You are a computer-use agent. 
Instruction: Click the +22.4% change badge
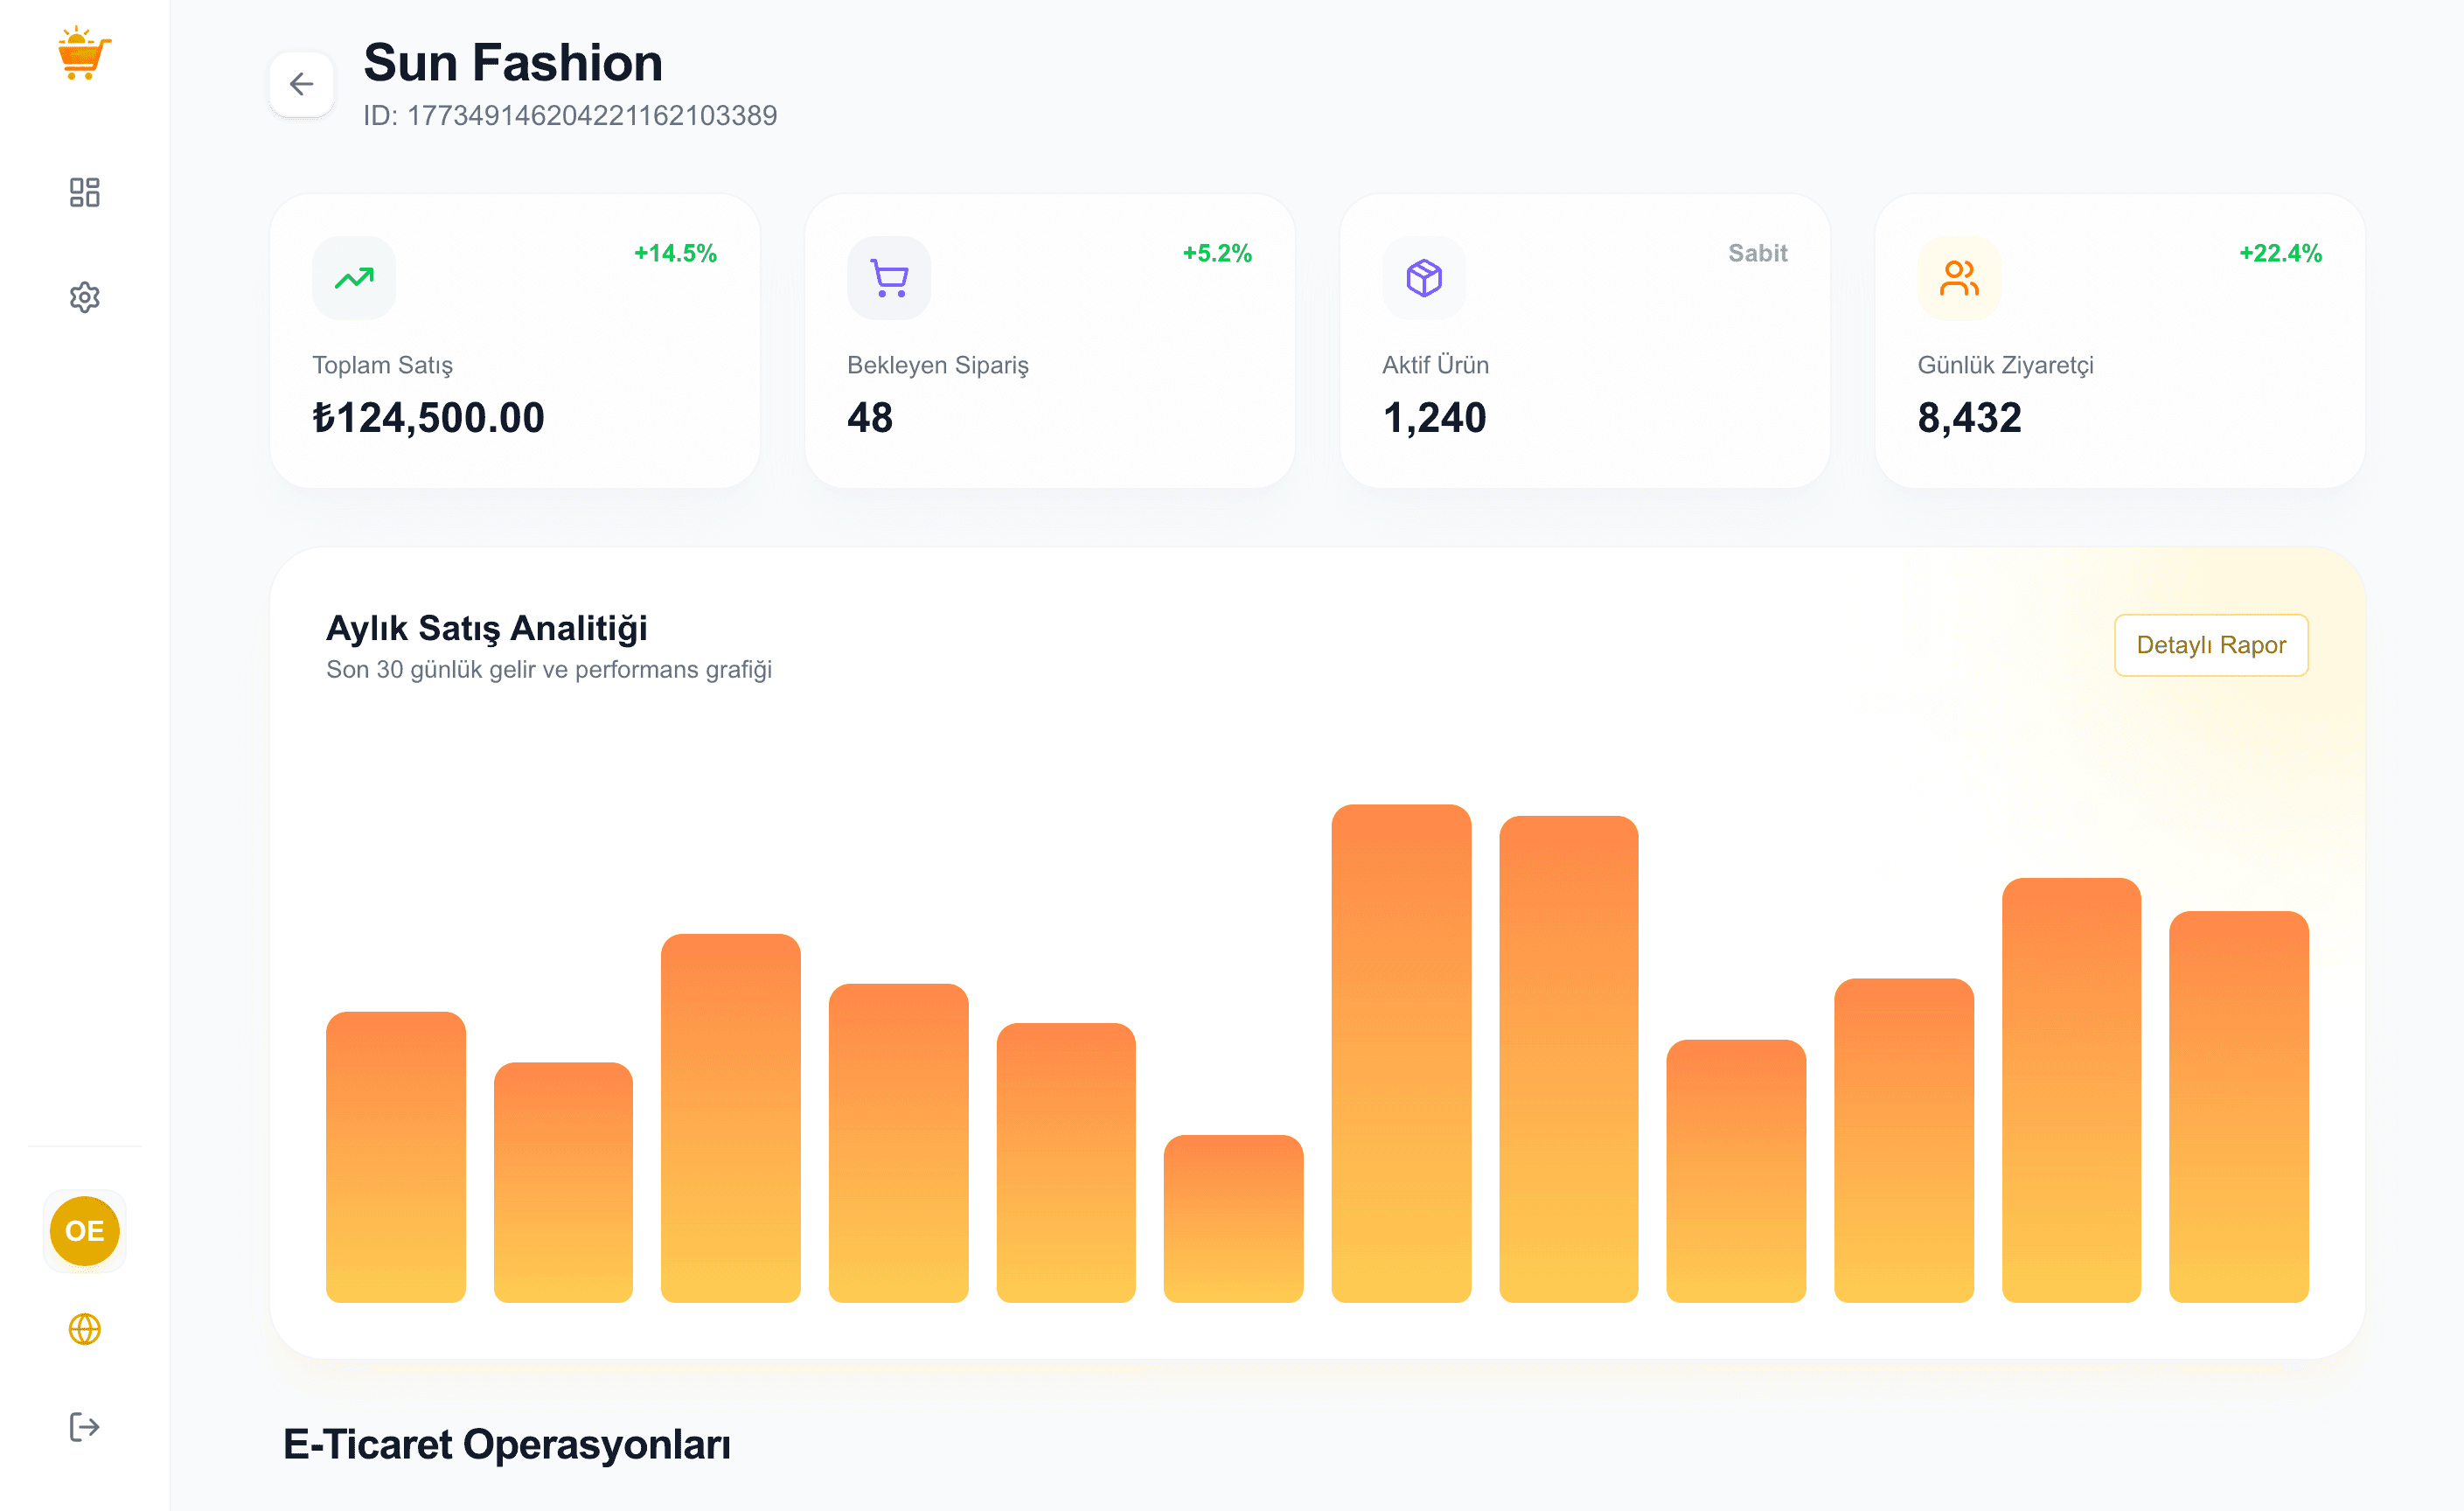(2280, 253)
